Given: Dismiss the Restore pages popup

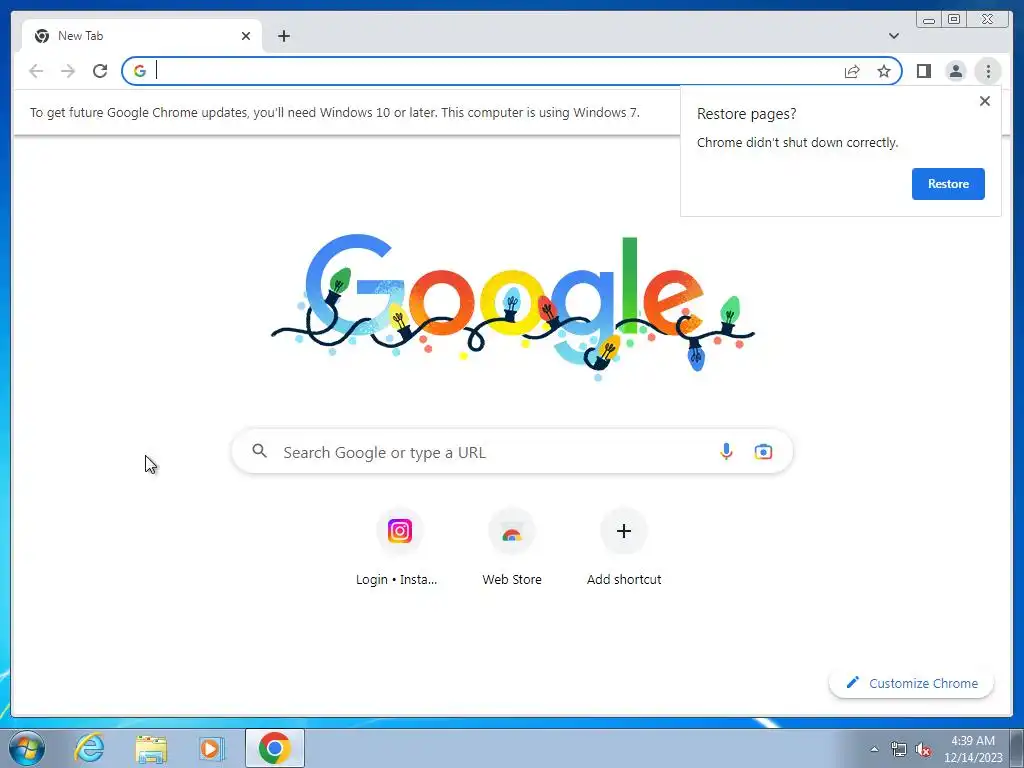Looking at the screenshot, I should coord(985,101).
